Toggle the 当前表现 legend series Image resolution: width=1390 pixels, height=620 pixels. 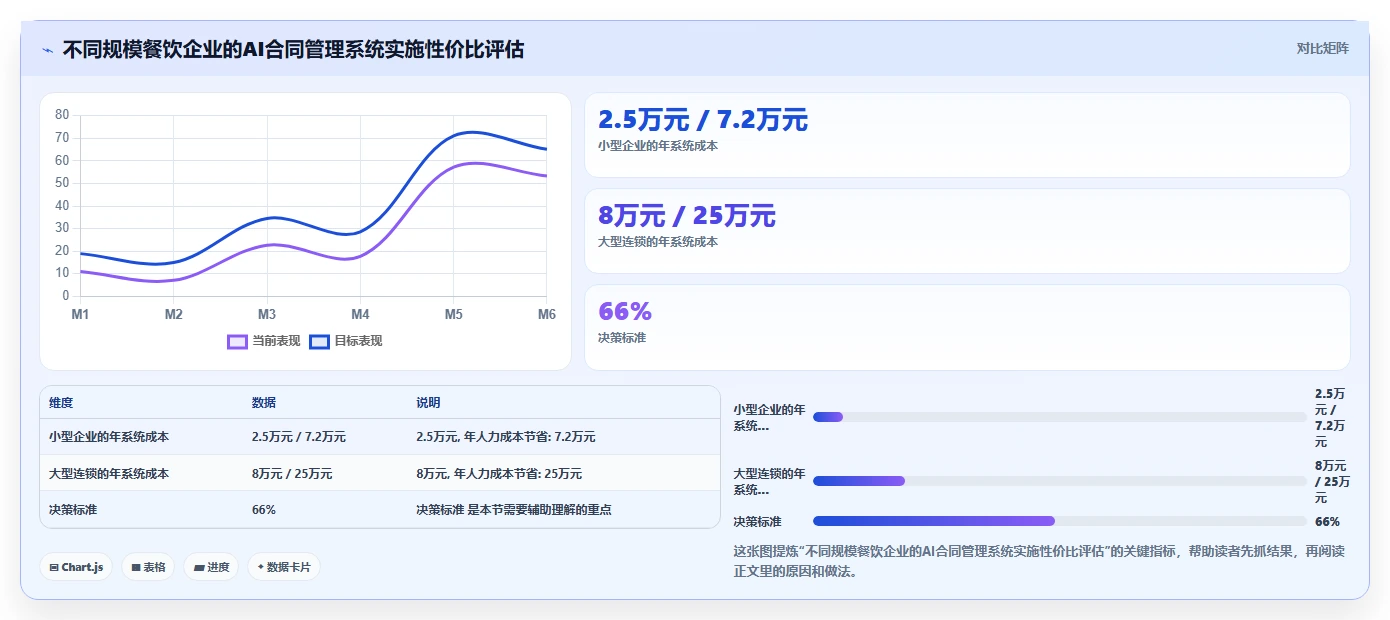pyautogui.click(x=264, y=341)
